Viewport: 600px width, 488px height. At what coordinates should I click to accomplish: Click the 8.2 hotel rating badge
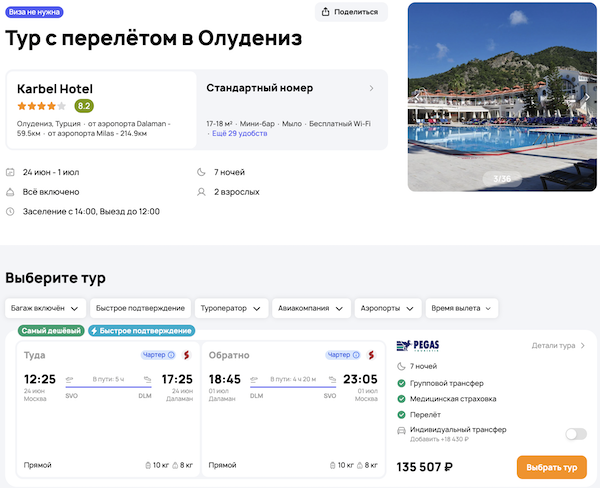pyautogui.click(x=84, y=105)
